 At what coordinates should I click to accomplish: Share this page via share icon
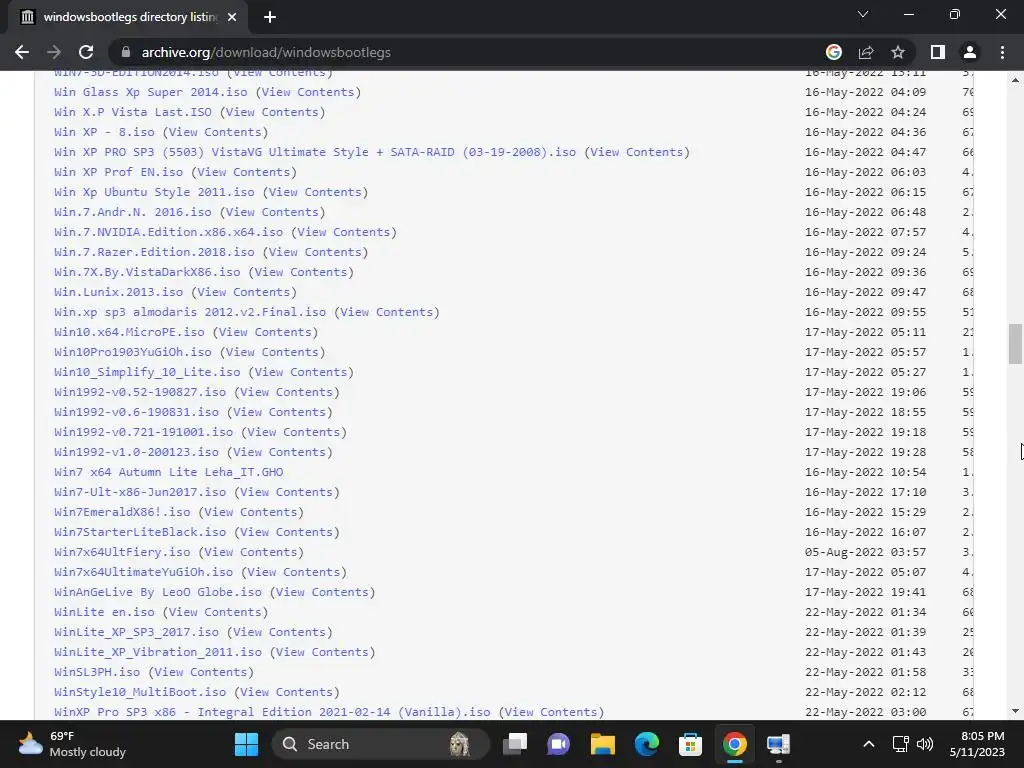(866, 52)
